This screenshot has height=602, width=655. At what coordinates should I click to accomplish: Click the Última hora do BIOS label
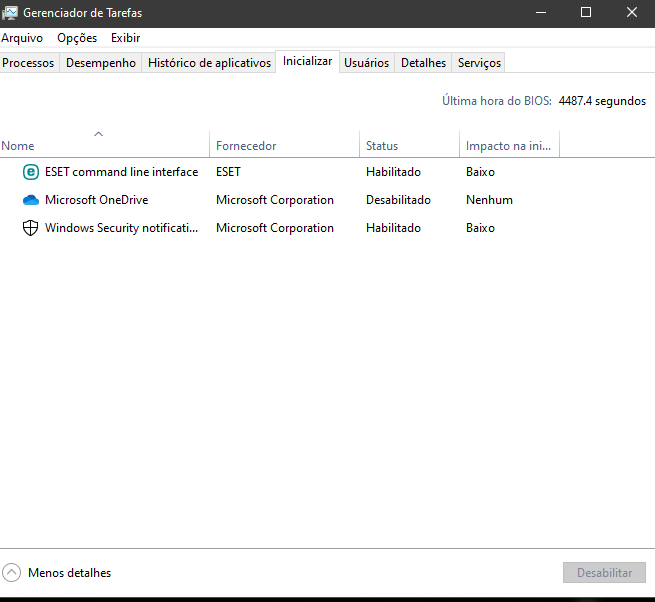[497, 101]
